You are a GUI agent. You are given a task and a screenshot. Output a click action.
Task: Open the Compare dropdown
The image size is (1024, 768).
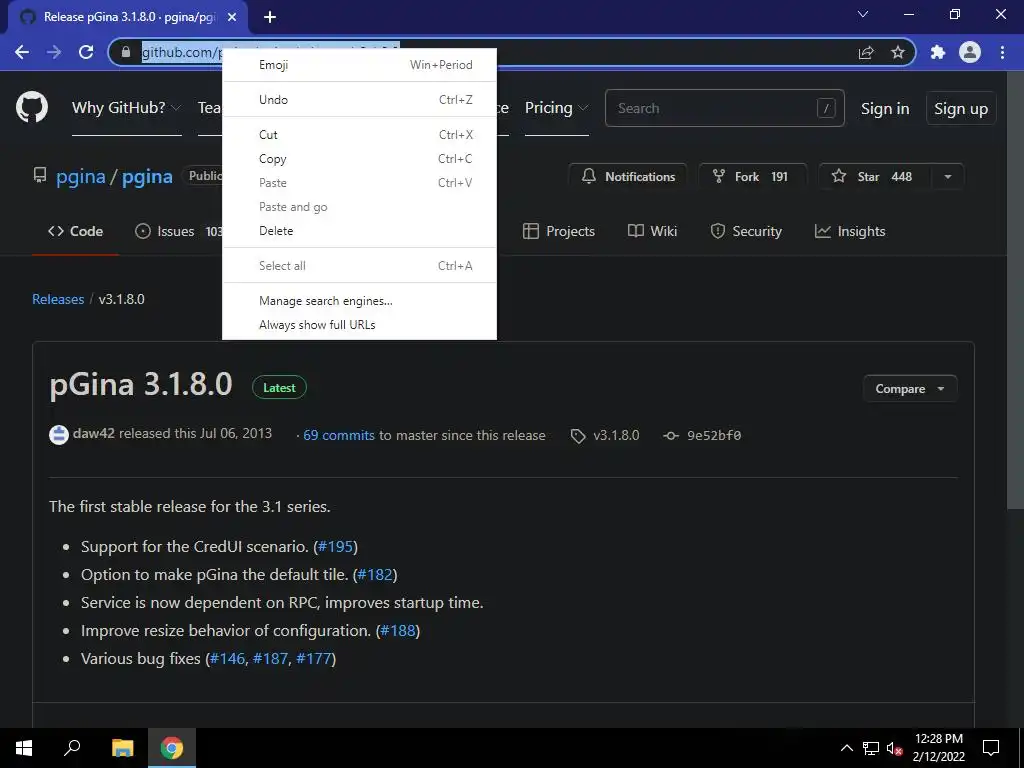click(910, 389)
